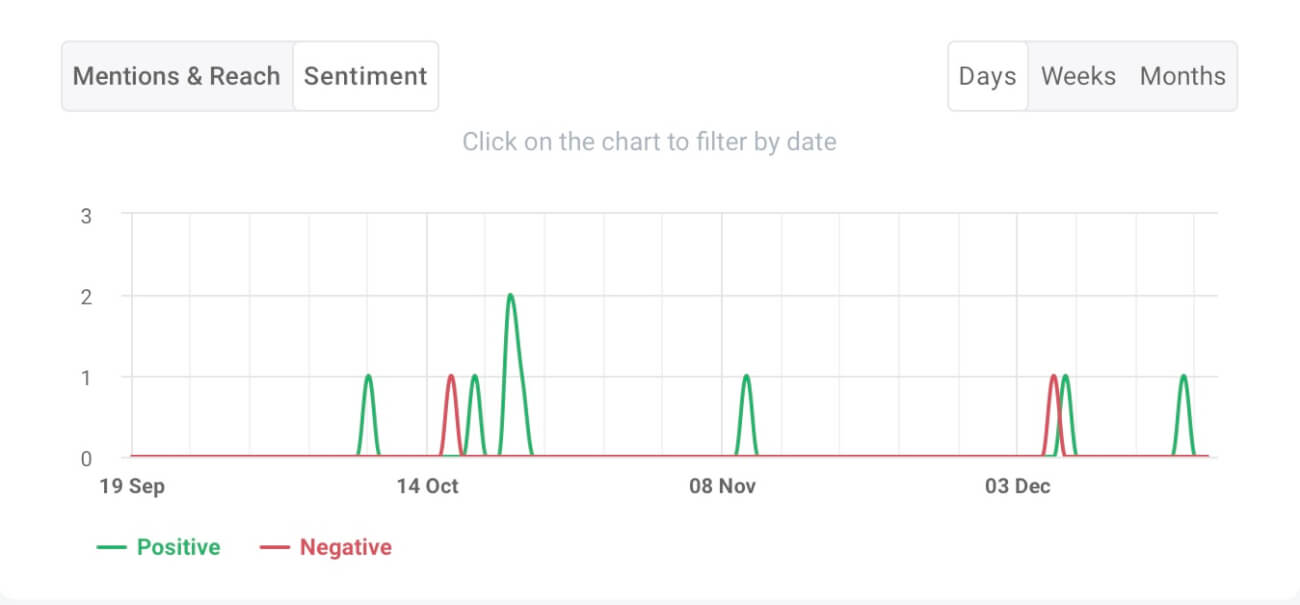Switch chart to Weeks view
1300x605 pixels.
pyautogui.click(x=1078, y=75)
